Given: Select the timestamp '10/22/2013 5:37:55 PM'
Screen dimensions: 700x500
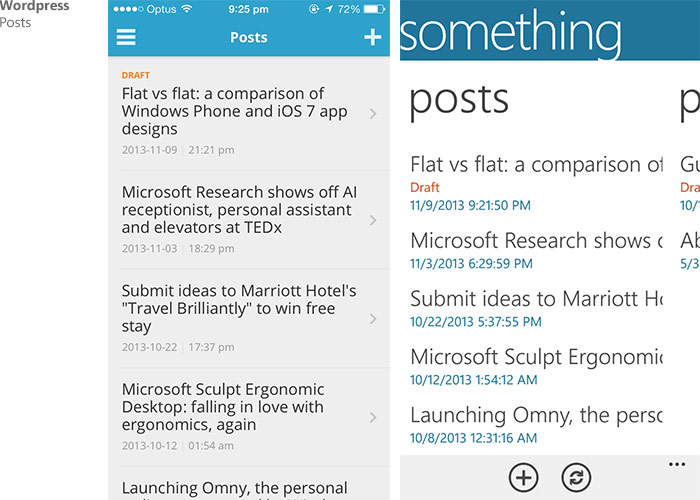Looking at the screenshot, I should [x=476, y=321].
